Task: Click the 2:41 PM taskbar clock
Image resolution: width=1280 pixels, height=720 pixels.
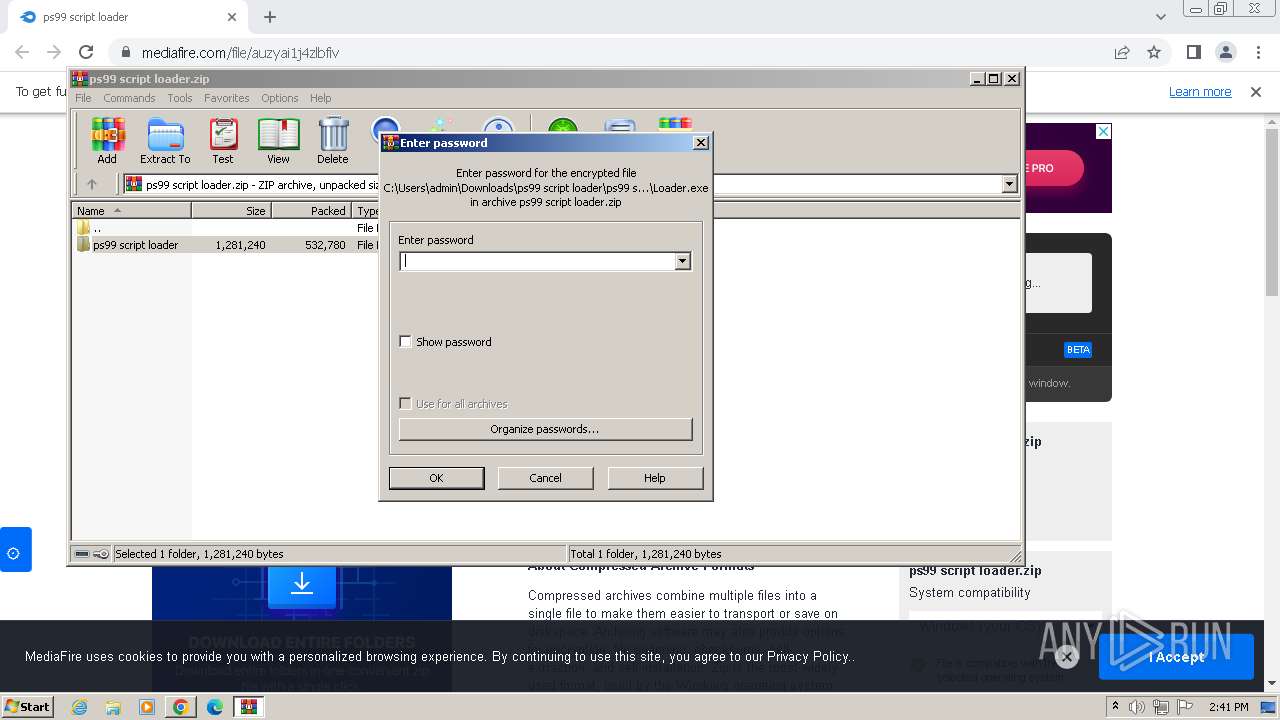Action: [1229, 707]
